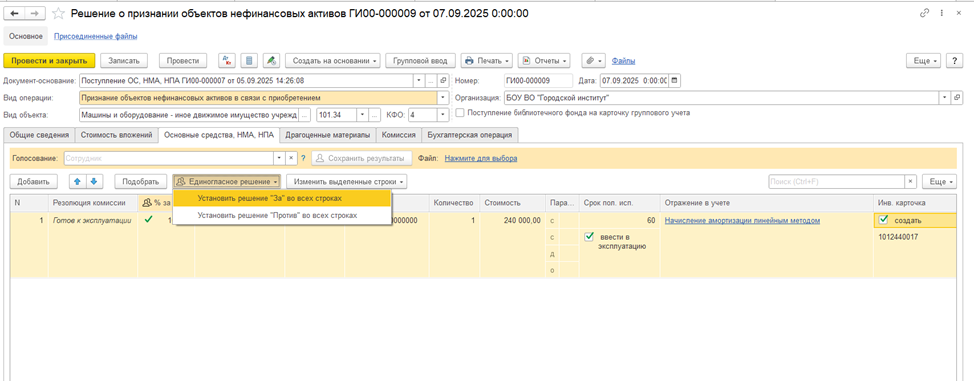The image size is (974, 381).
Task: Go forward with the right arrow button
Action: pos(35,13)
